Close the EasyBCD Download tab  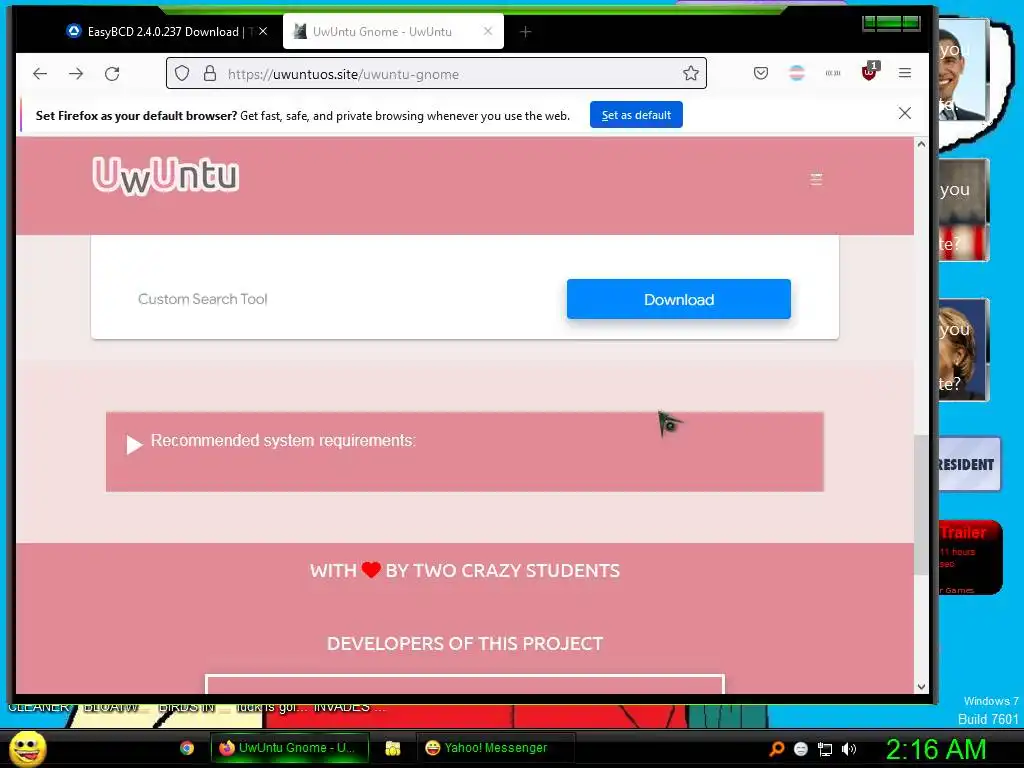tap(263, 31)
